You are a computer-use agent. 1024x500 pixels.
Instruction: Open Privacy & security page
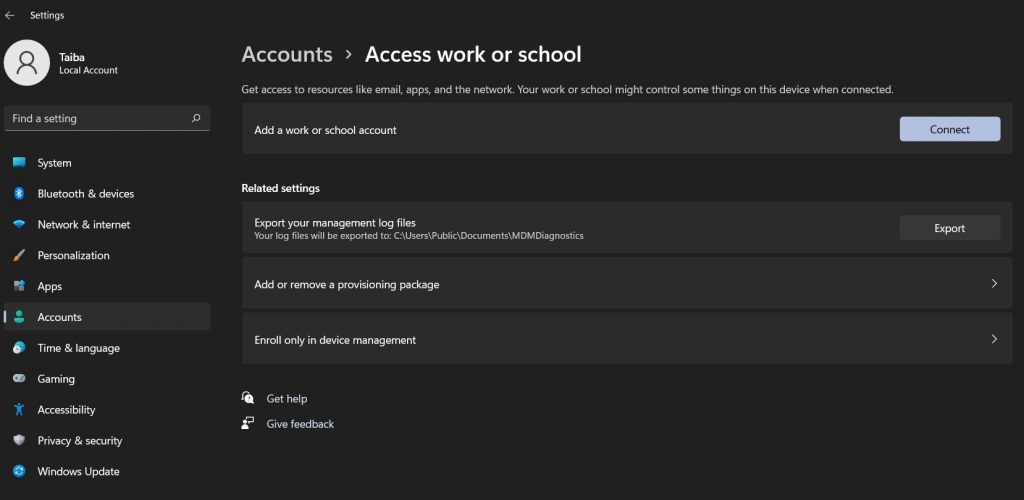79,441
